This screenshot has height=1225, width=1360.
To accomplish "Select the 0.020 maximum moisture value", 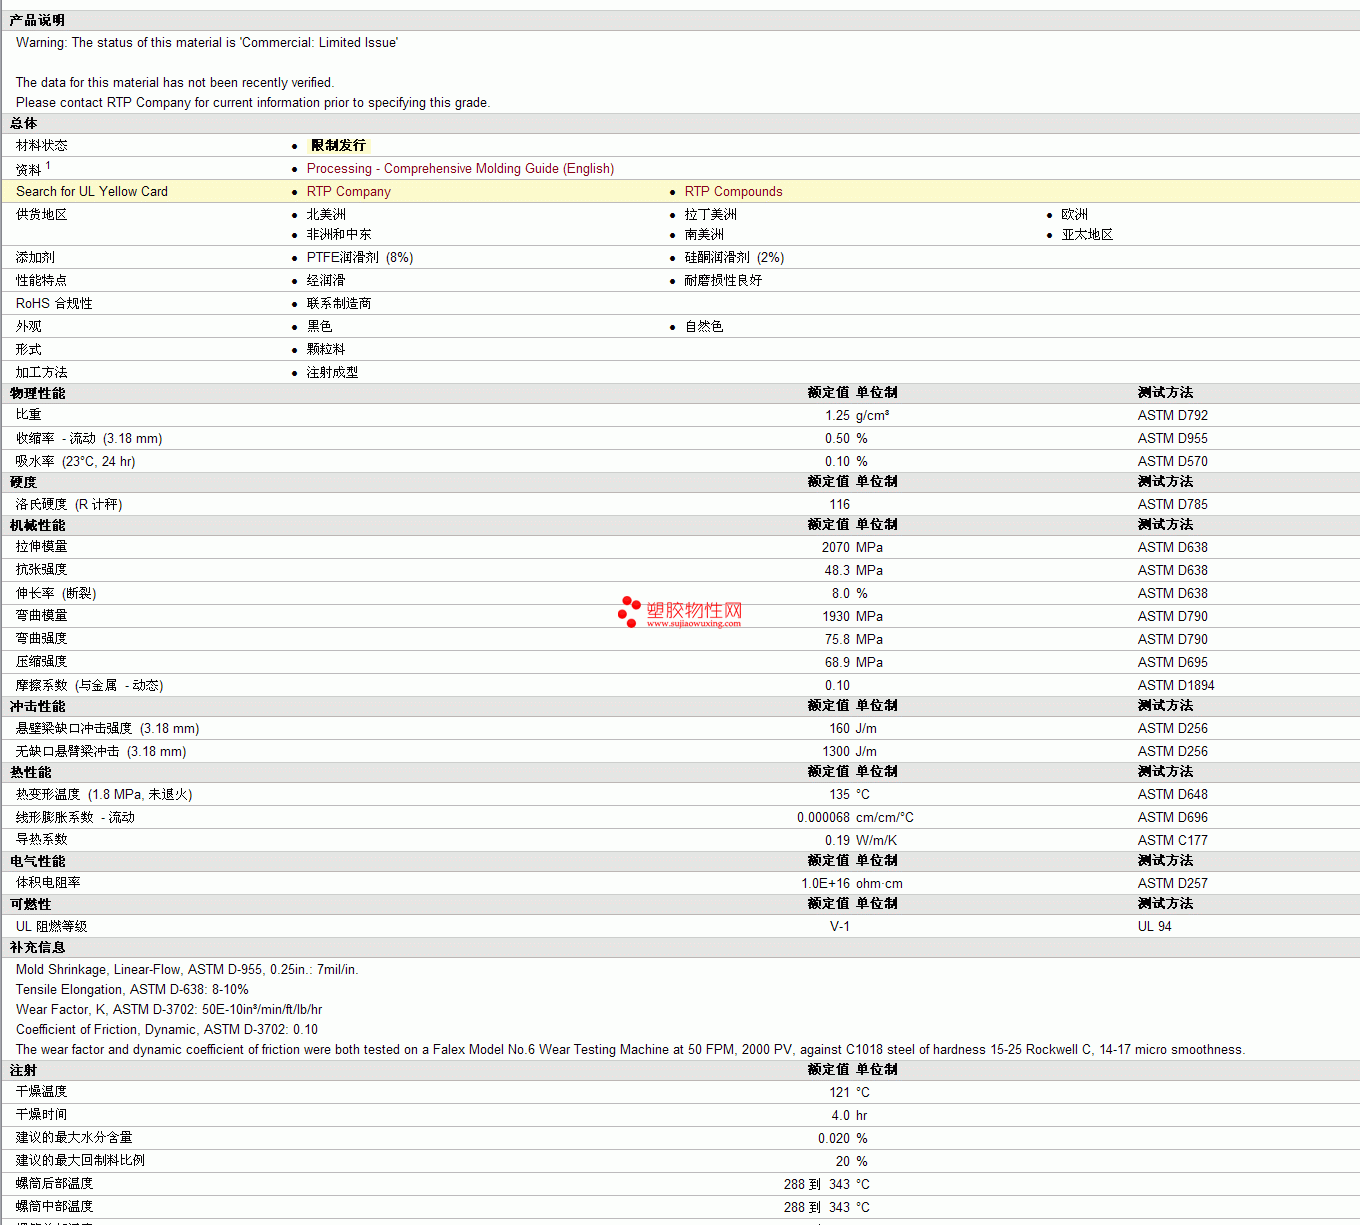I will [x=834, y=1139].
